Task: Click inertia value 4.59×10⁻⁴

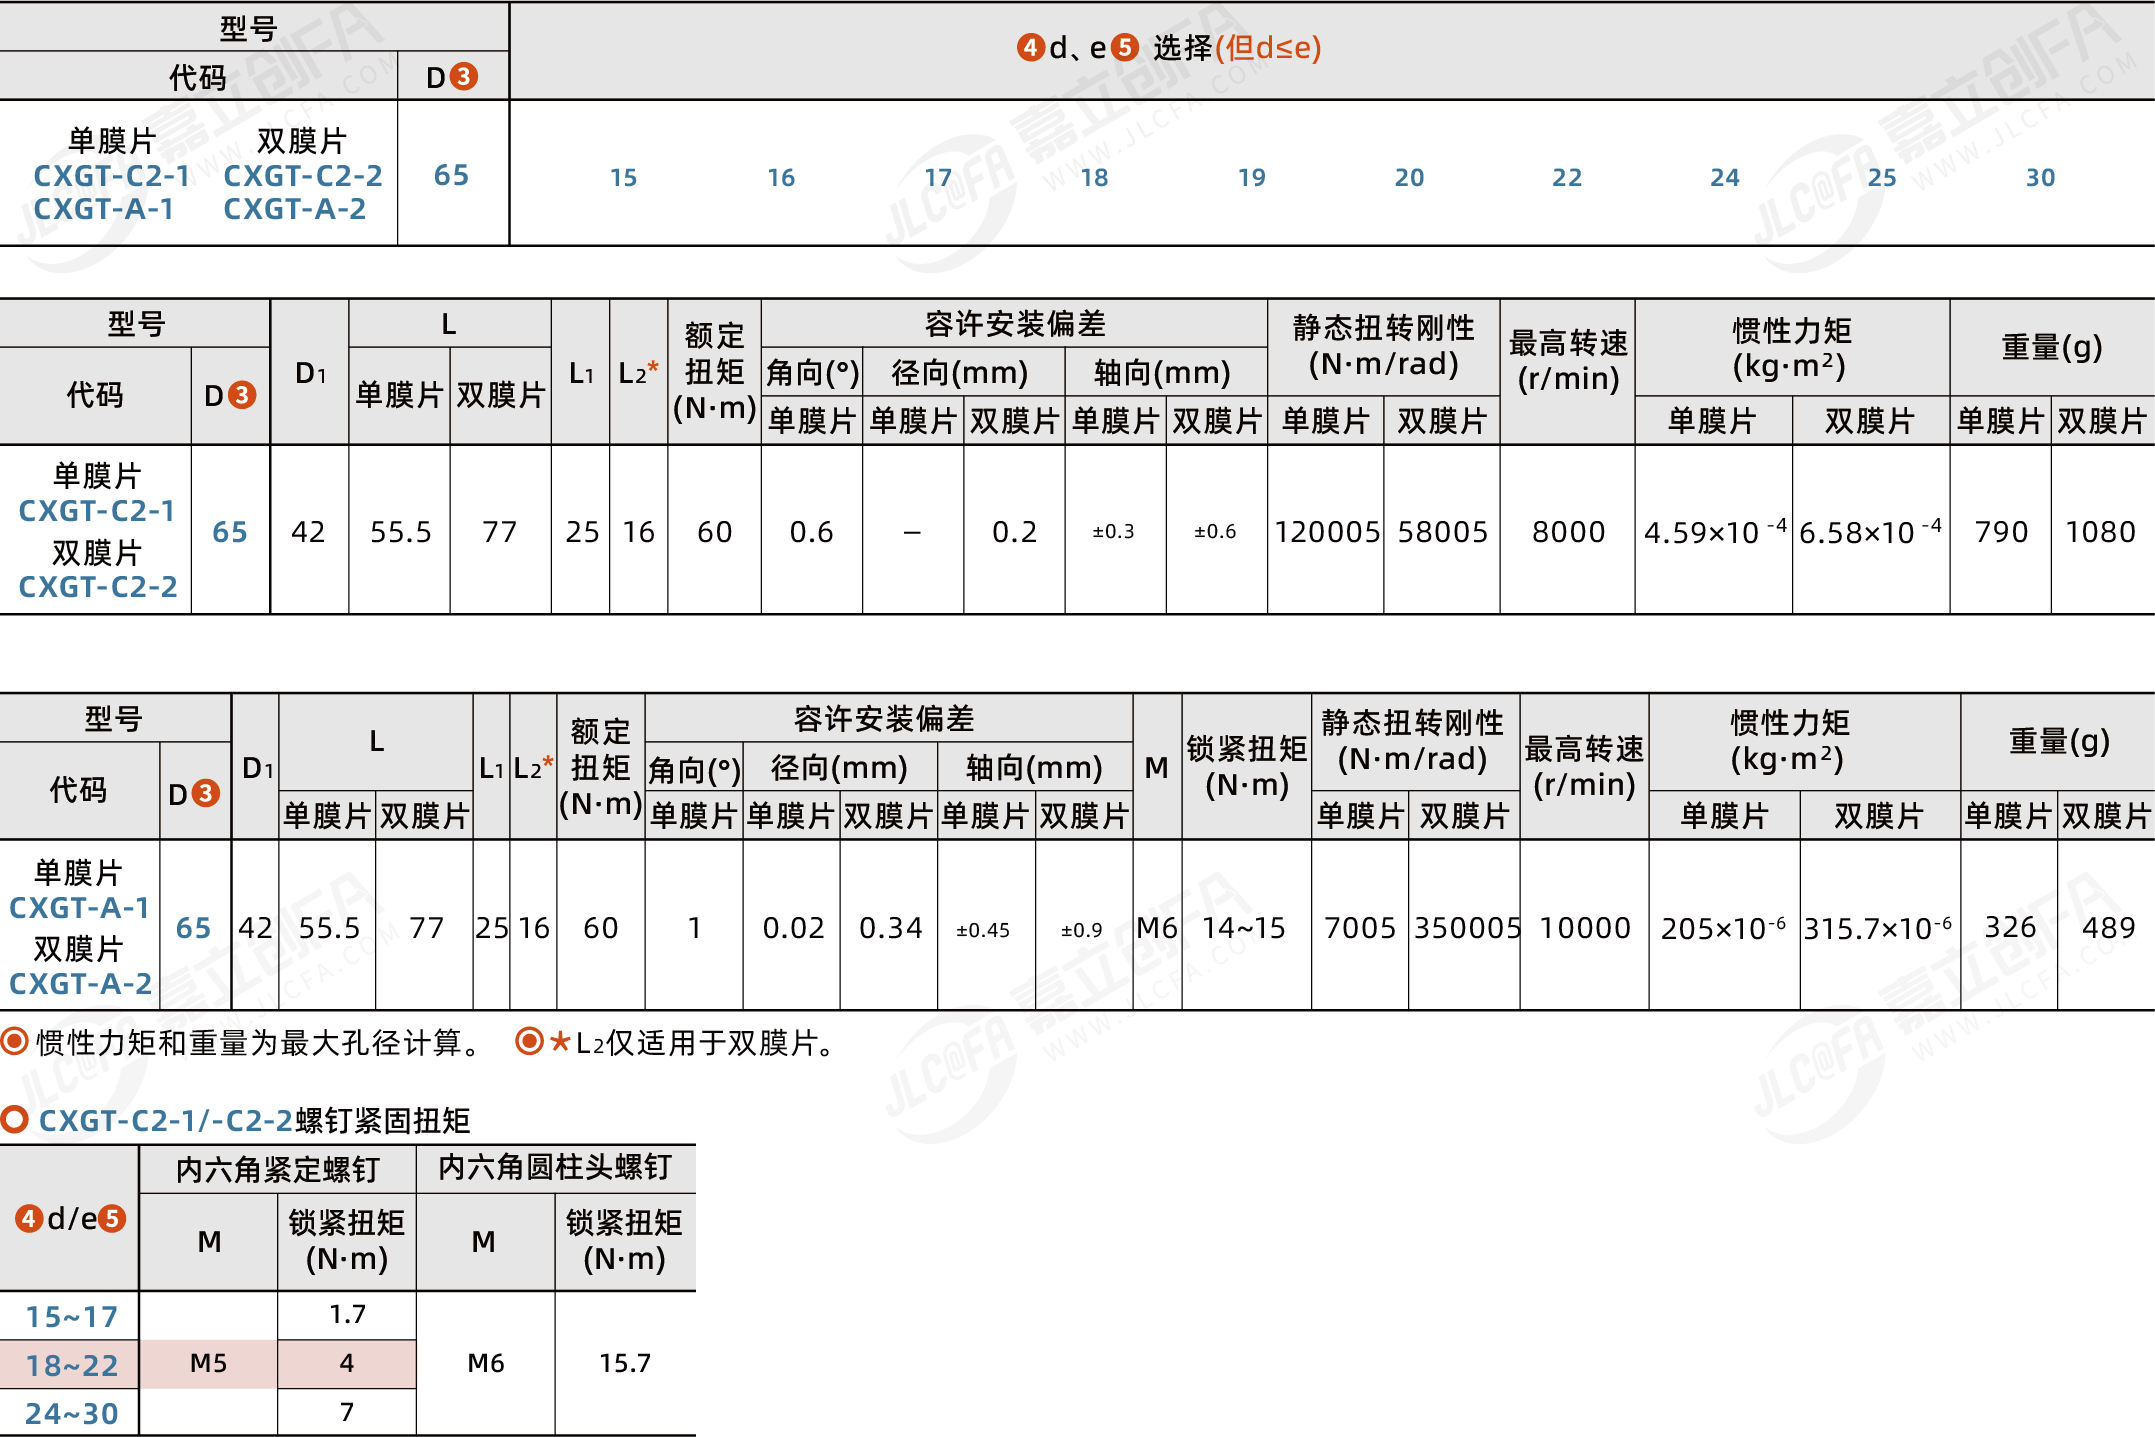Action: click(x=1715, y=531)
